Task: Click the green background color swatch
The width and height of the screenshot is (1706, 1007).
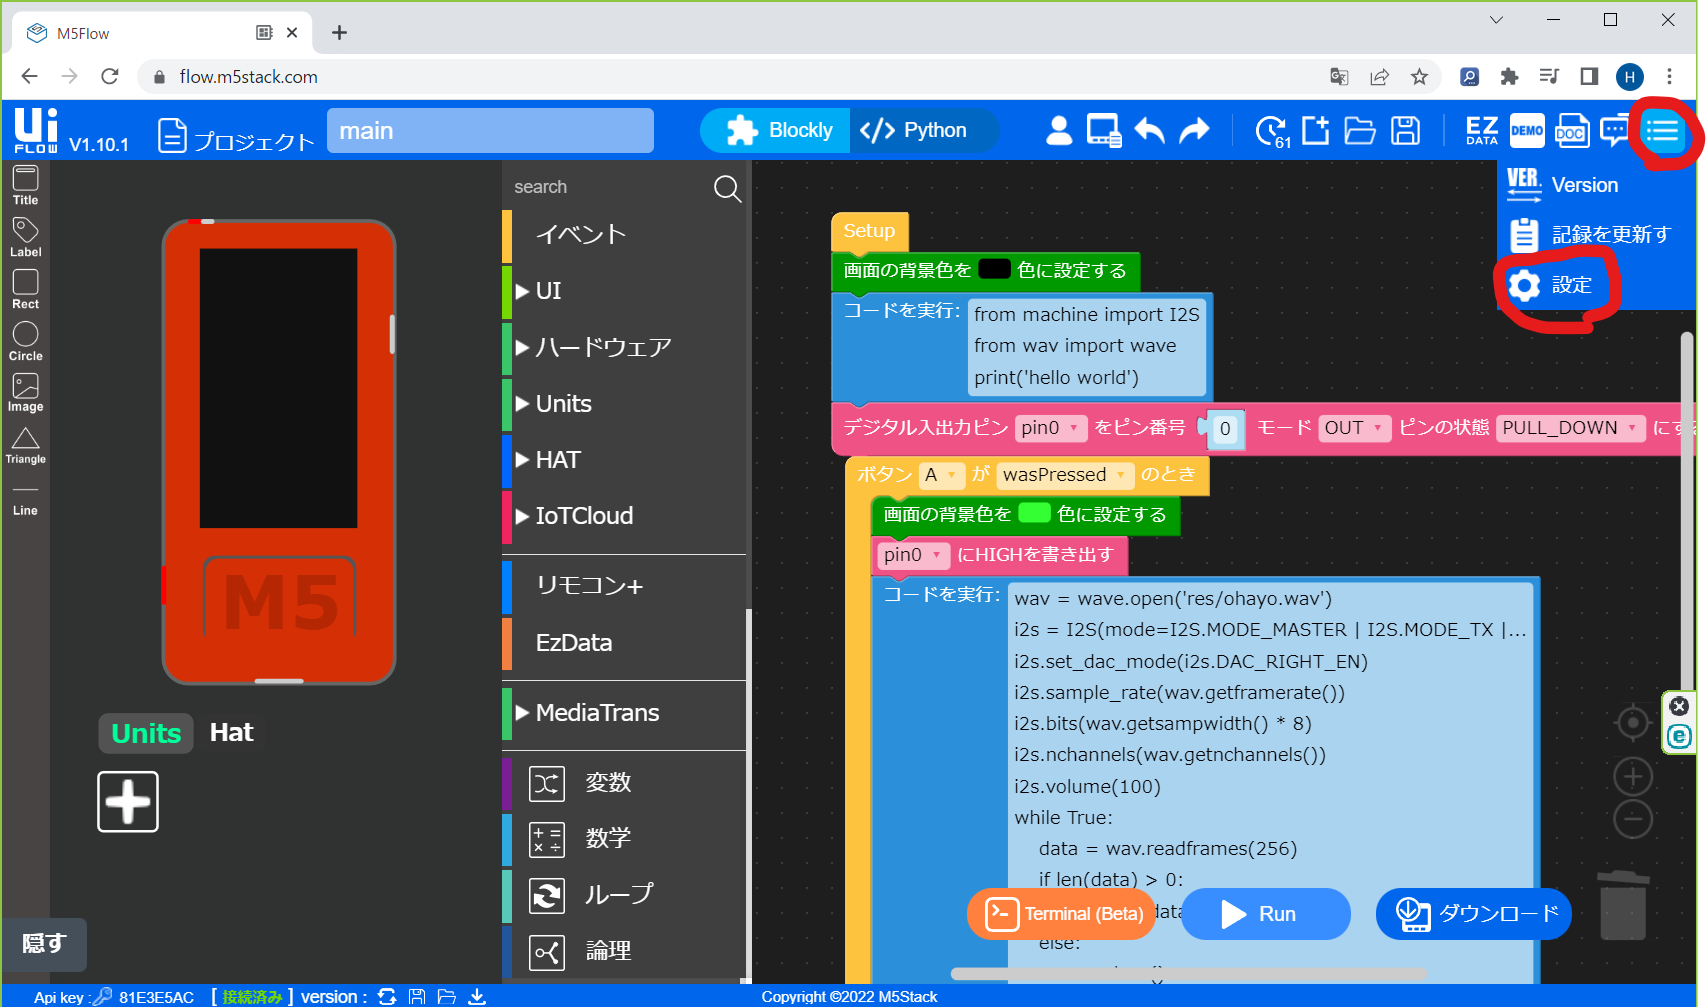Action: [x=1034, y=513]
